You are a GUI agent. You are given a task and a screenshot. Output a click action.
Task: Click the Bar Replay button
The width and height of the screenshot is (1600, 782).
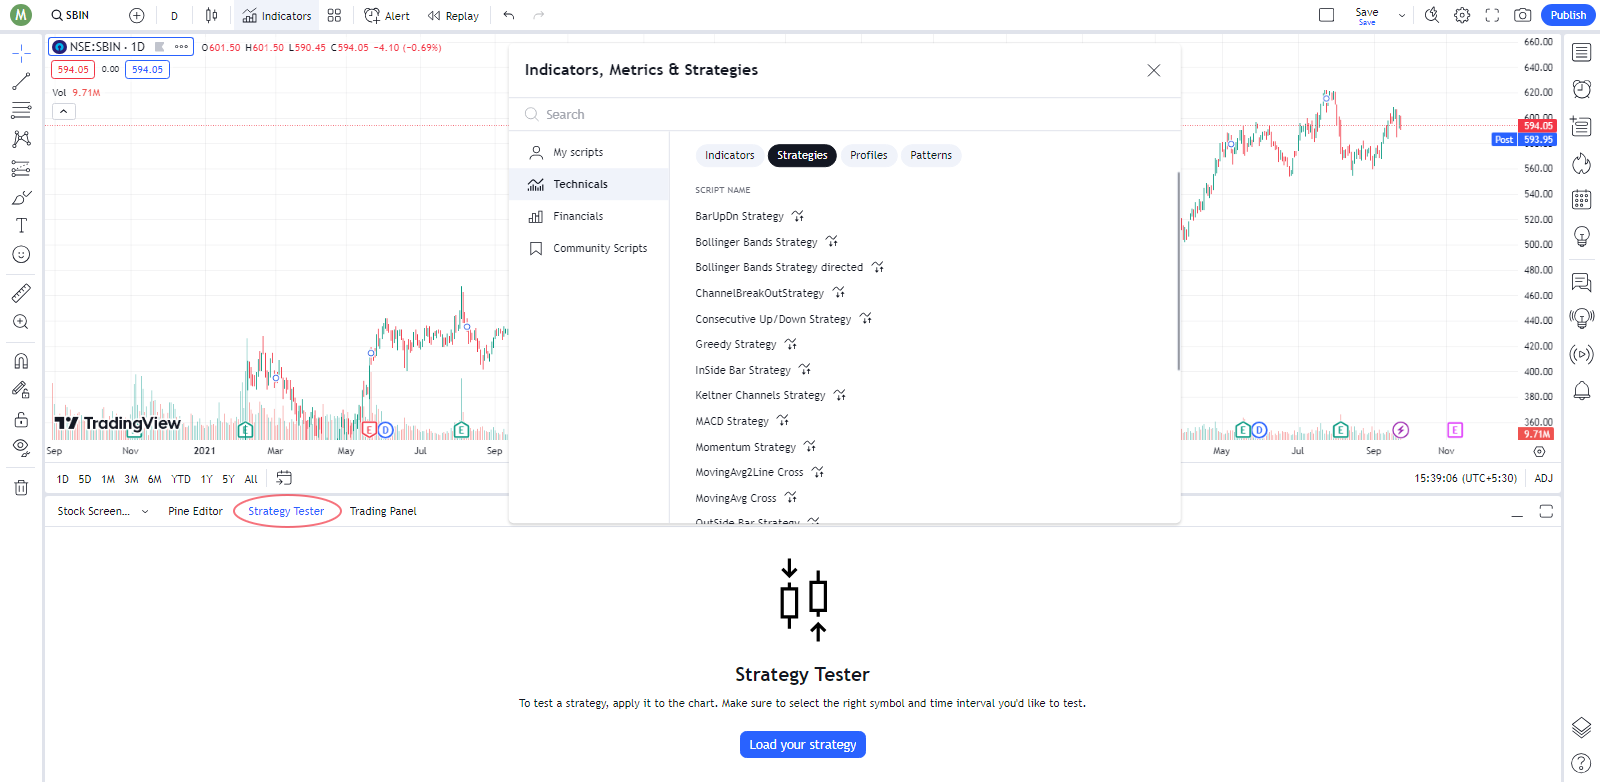[x=453, y=15]
